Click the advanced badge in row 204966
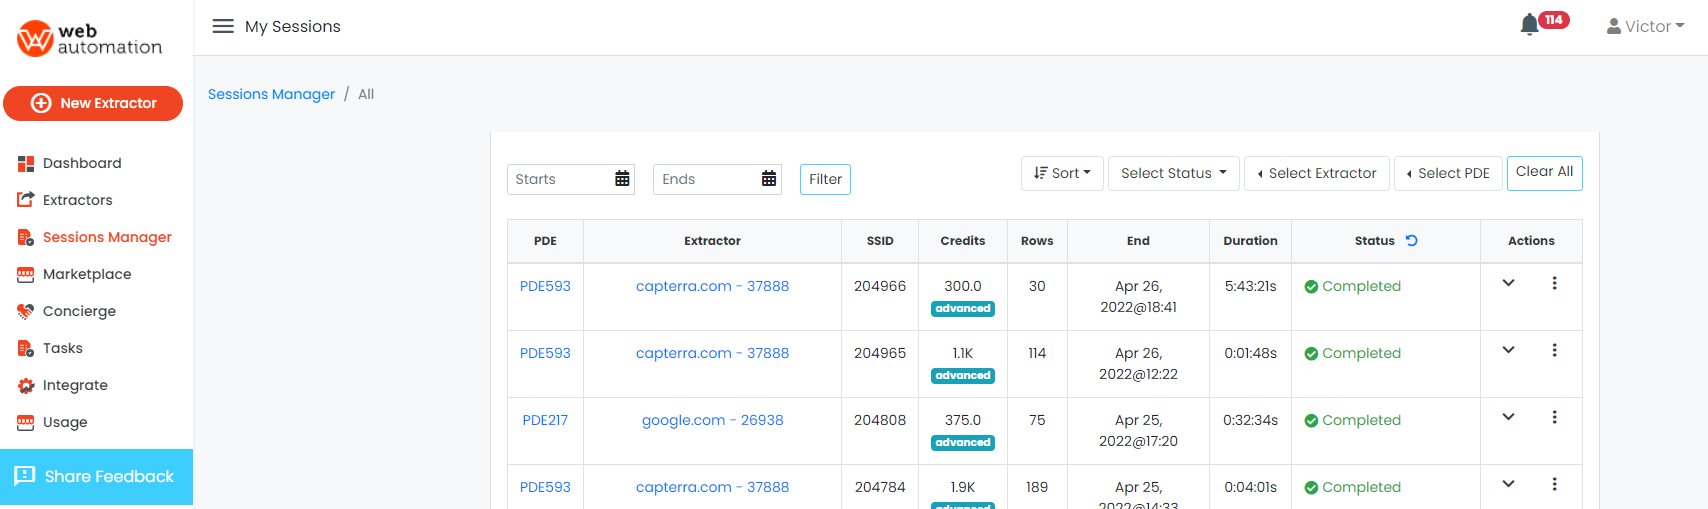This screenshot has height=509, width=1708. tap(963, 309)
